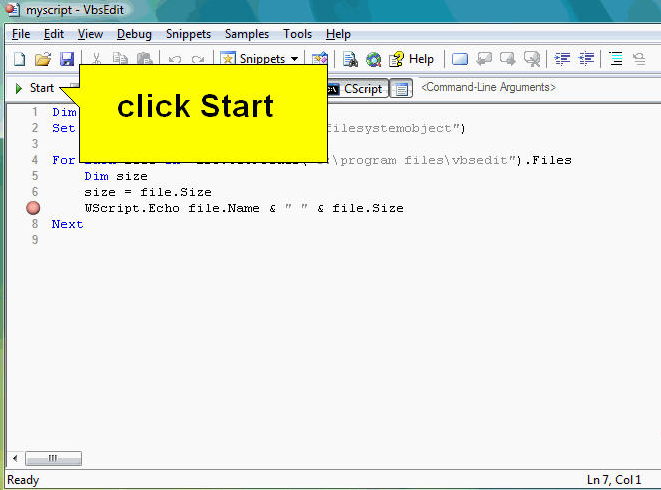This screenshot has width=661, height=490.
Task: Uncomment the selected lines icon
Action: (639, 59)
